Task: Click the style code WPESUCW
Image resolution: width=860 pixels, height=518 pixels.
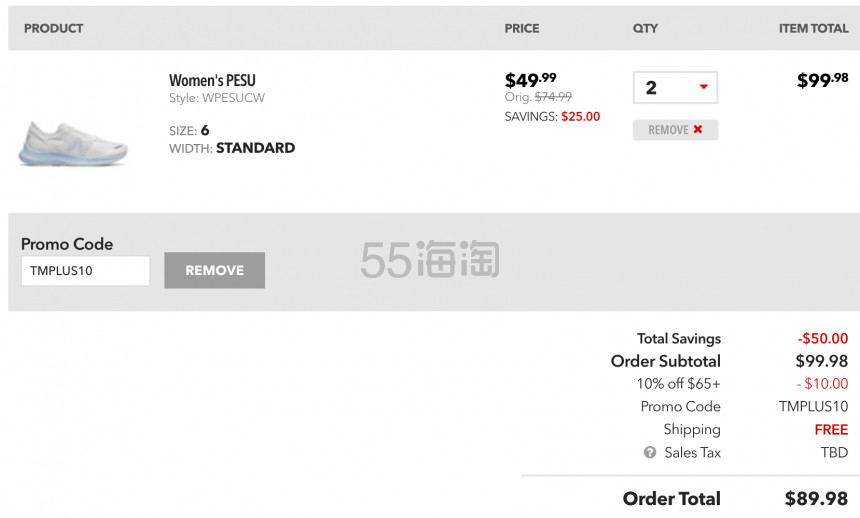Action: pos(234,98)
